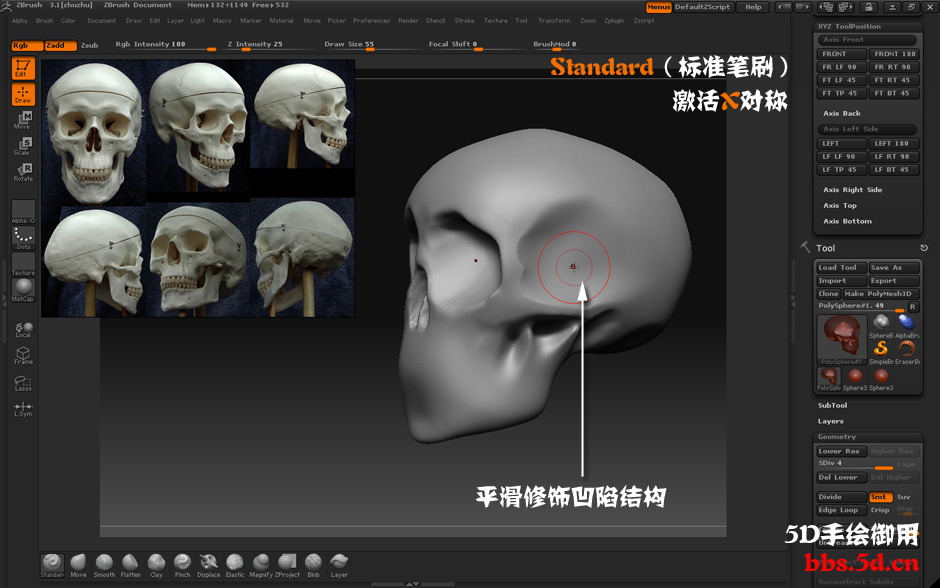Switch to the Move transform tool
This screenshot has height=588, width=940.
coord(23,120)
